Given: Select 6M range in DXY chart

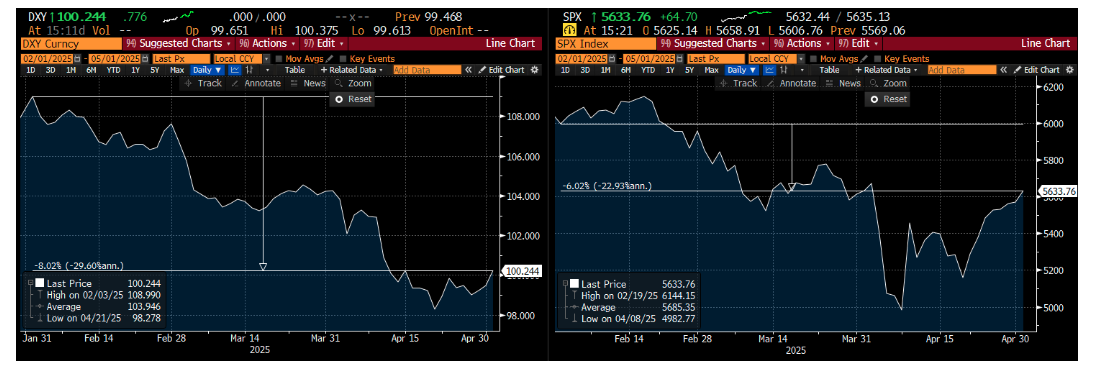Looking at the screenshot, I should 91,70.
